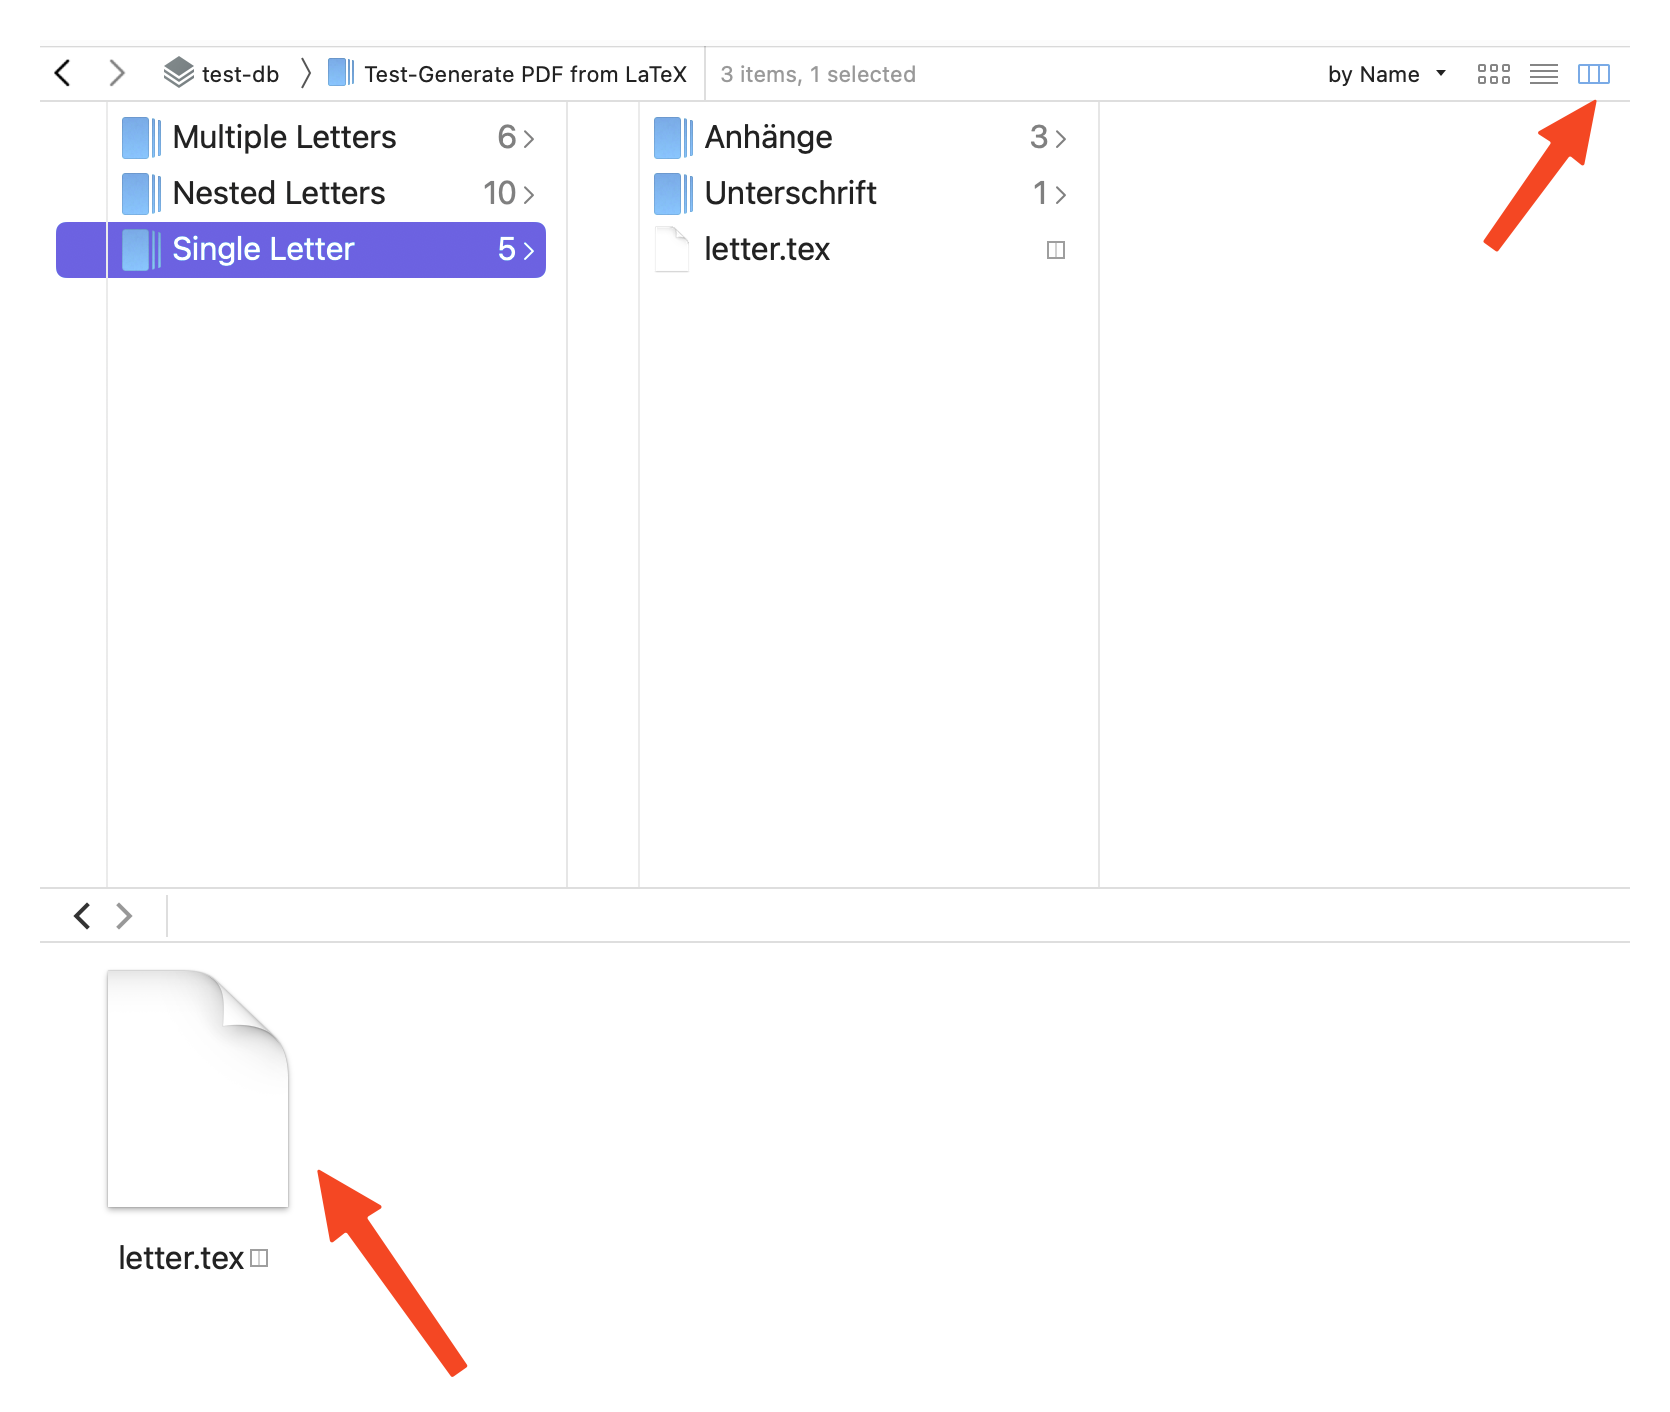Click the letter.tex label in preview
1670x1412 pixels.
tap(181, 1258)
